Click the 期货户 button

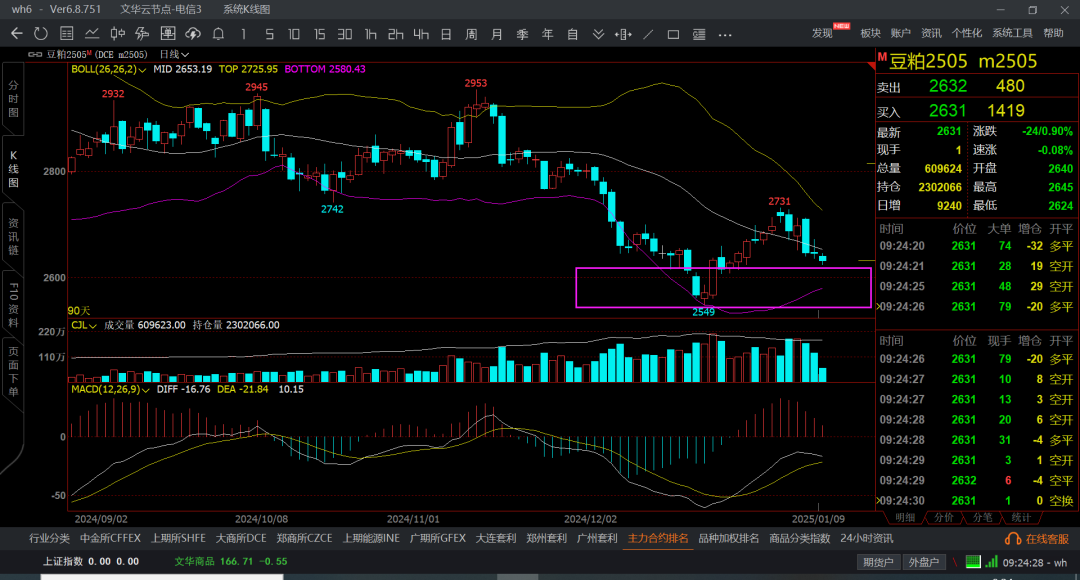click(x=878, y=562)
